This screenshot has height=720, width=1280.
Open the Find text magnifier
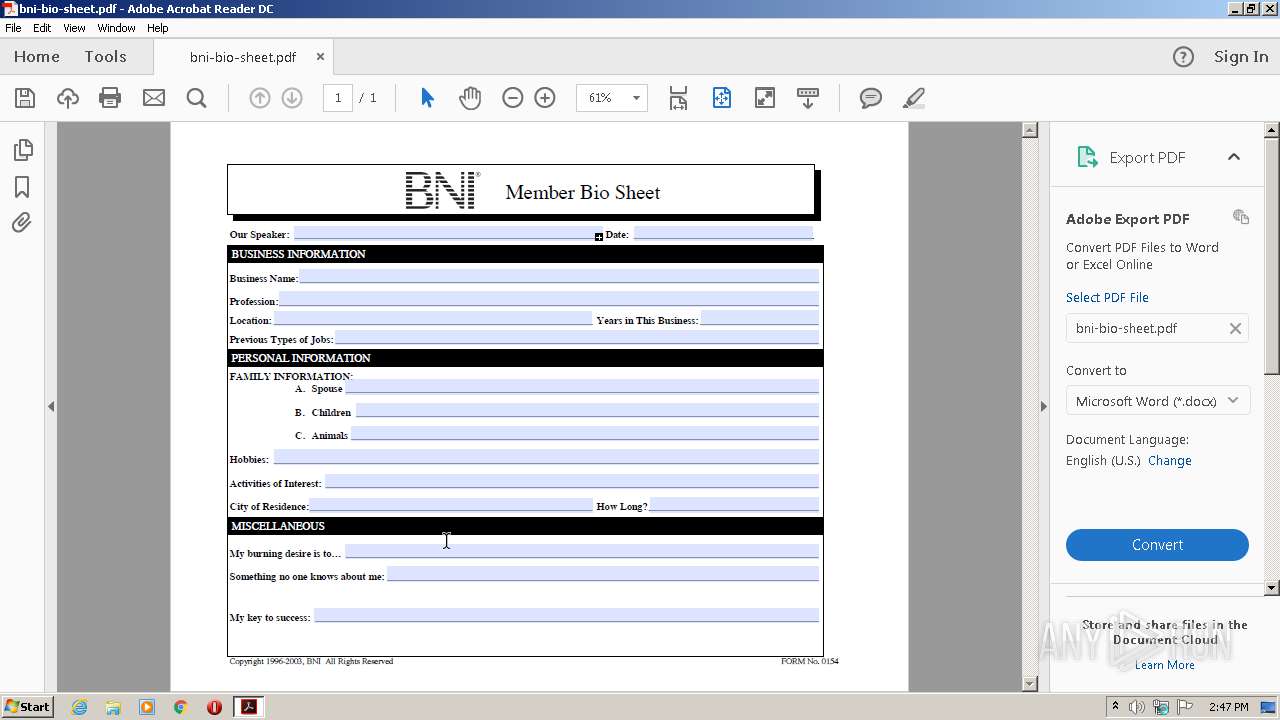tap(197, 98)
